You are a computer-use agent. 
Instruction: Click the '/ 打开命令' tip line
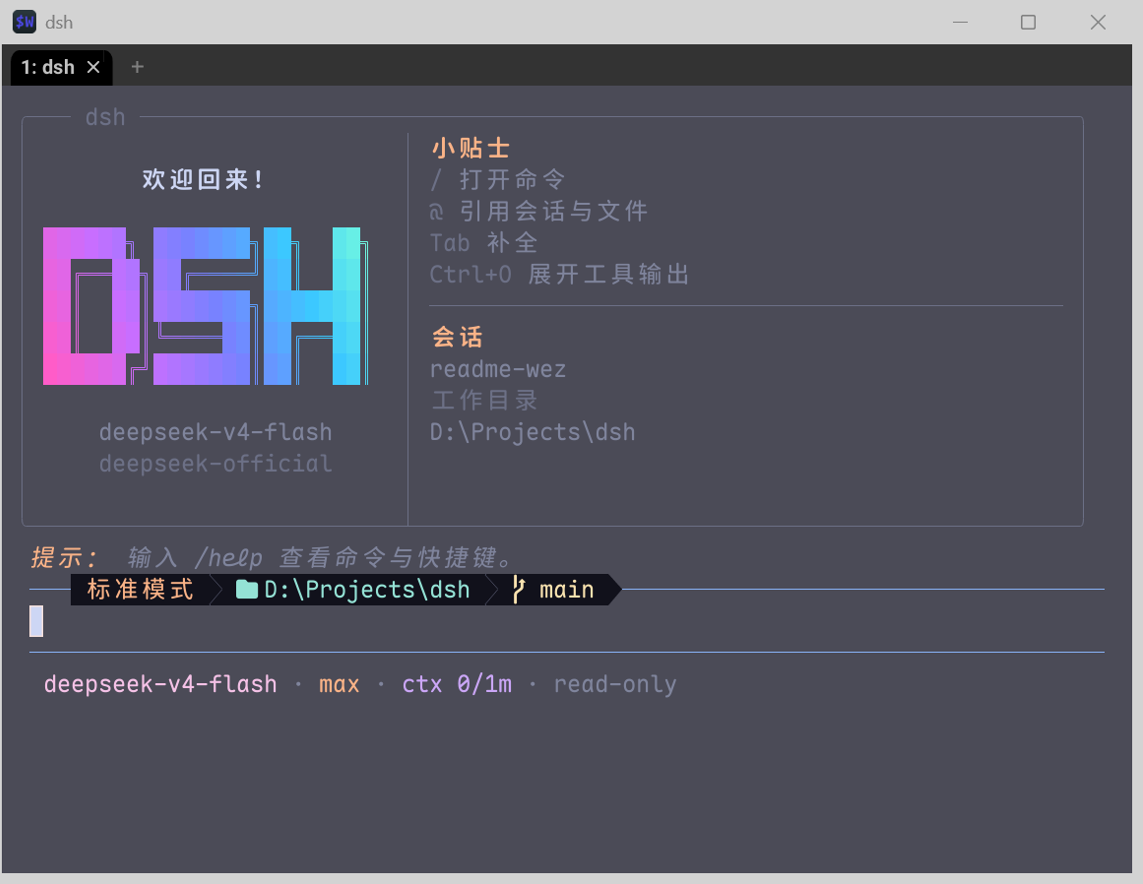point(498,179)
